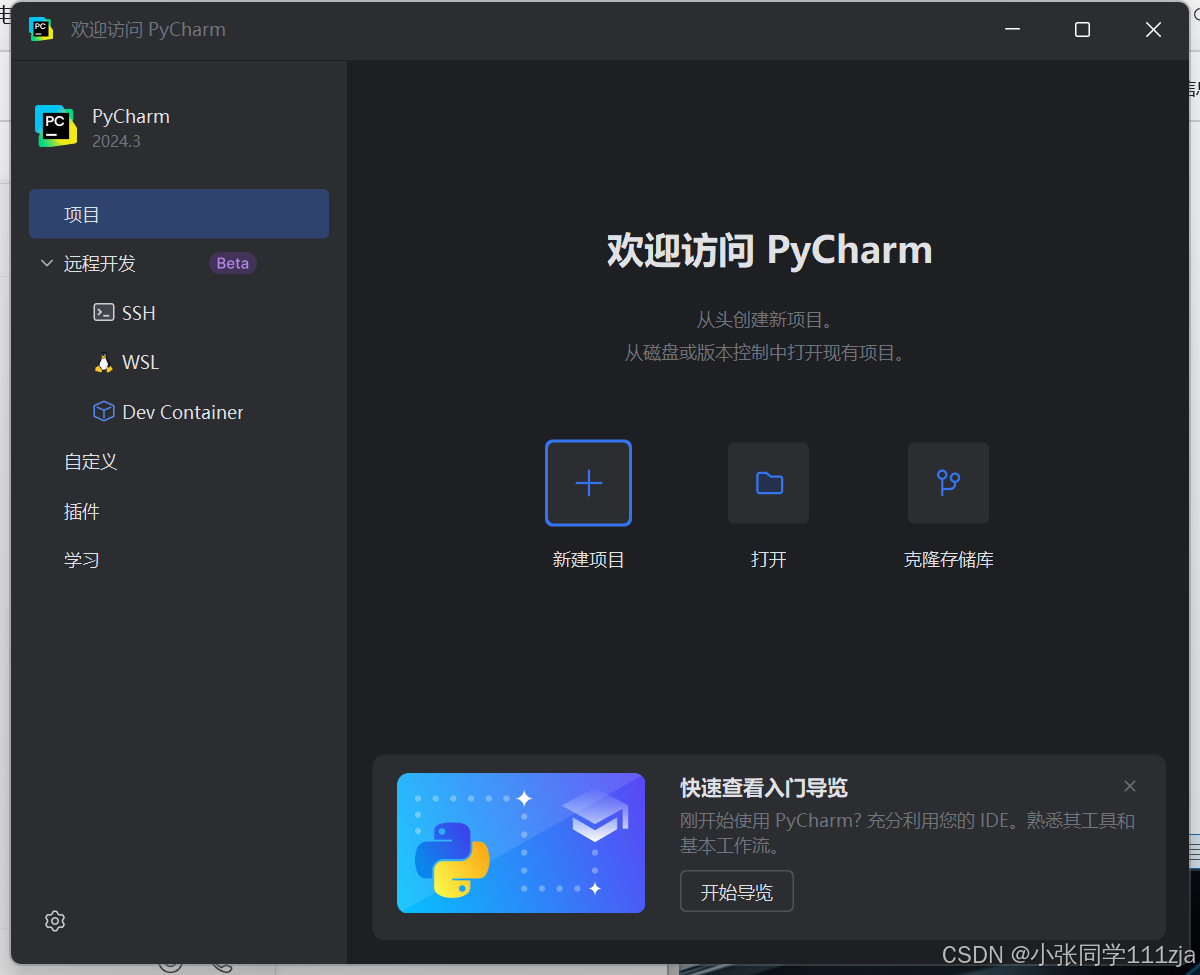Click the 新建项目 label
This screenshot has width=1200, height=975.
coord(588,560)
